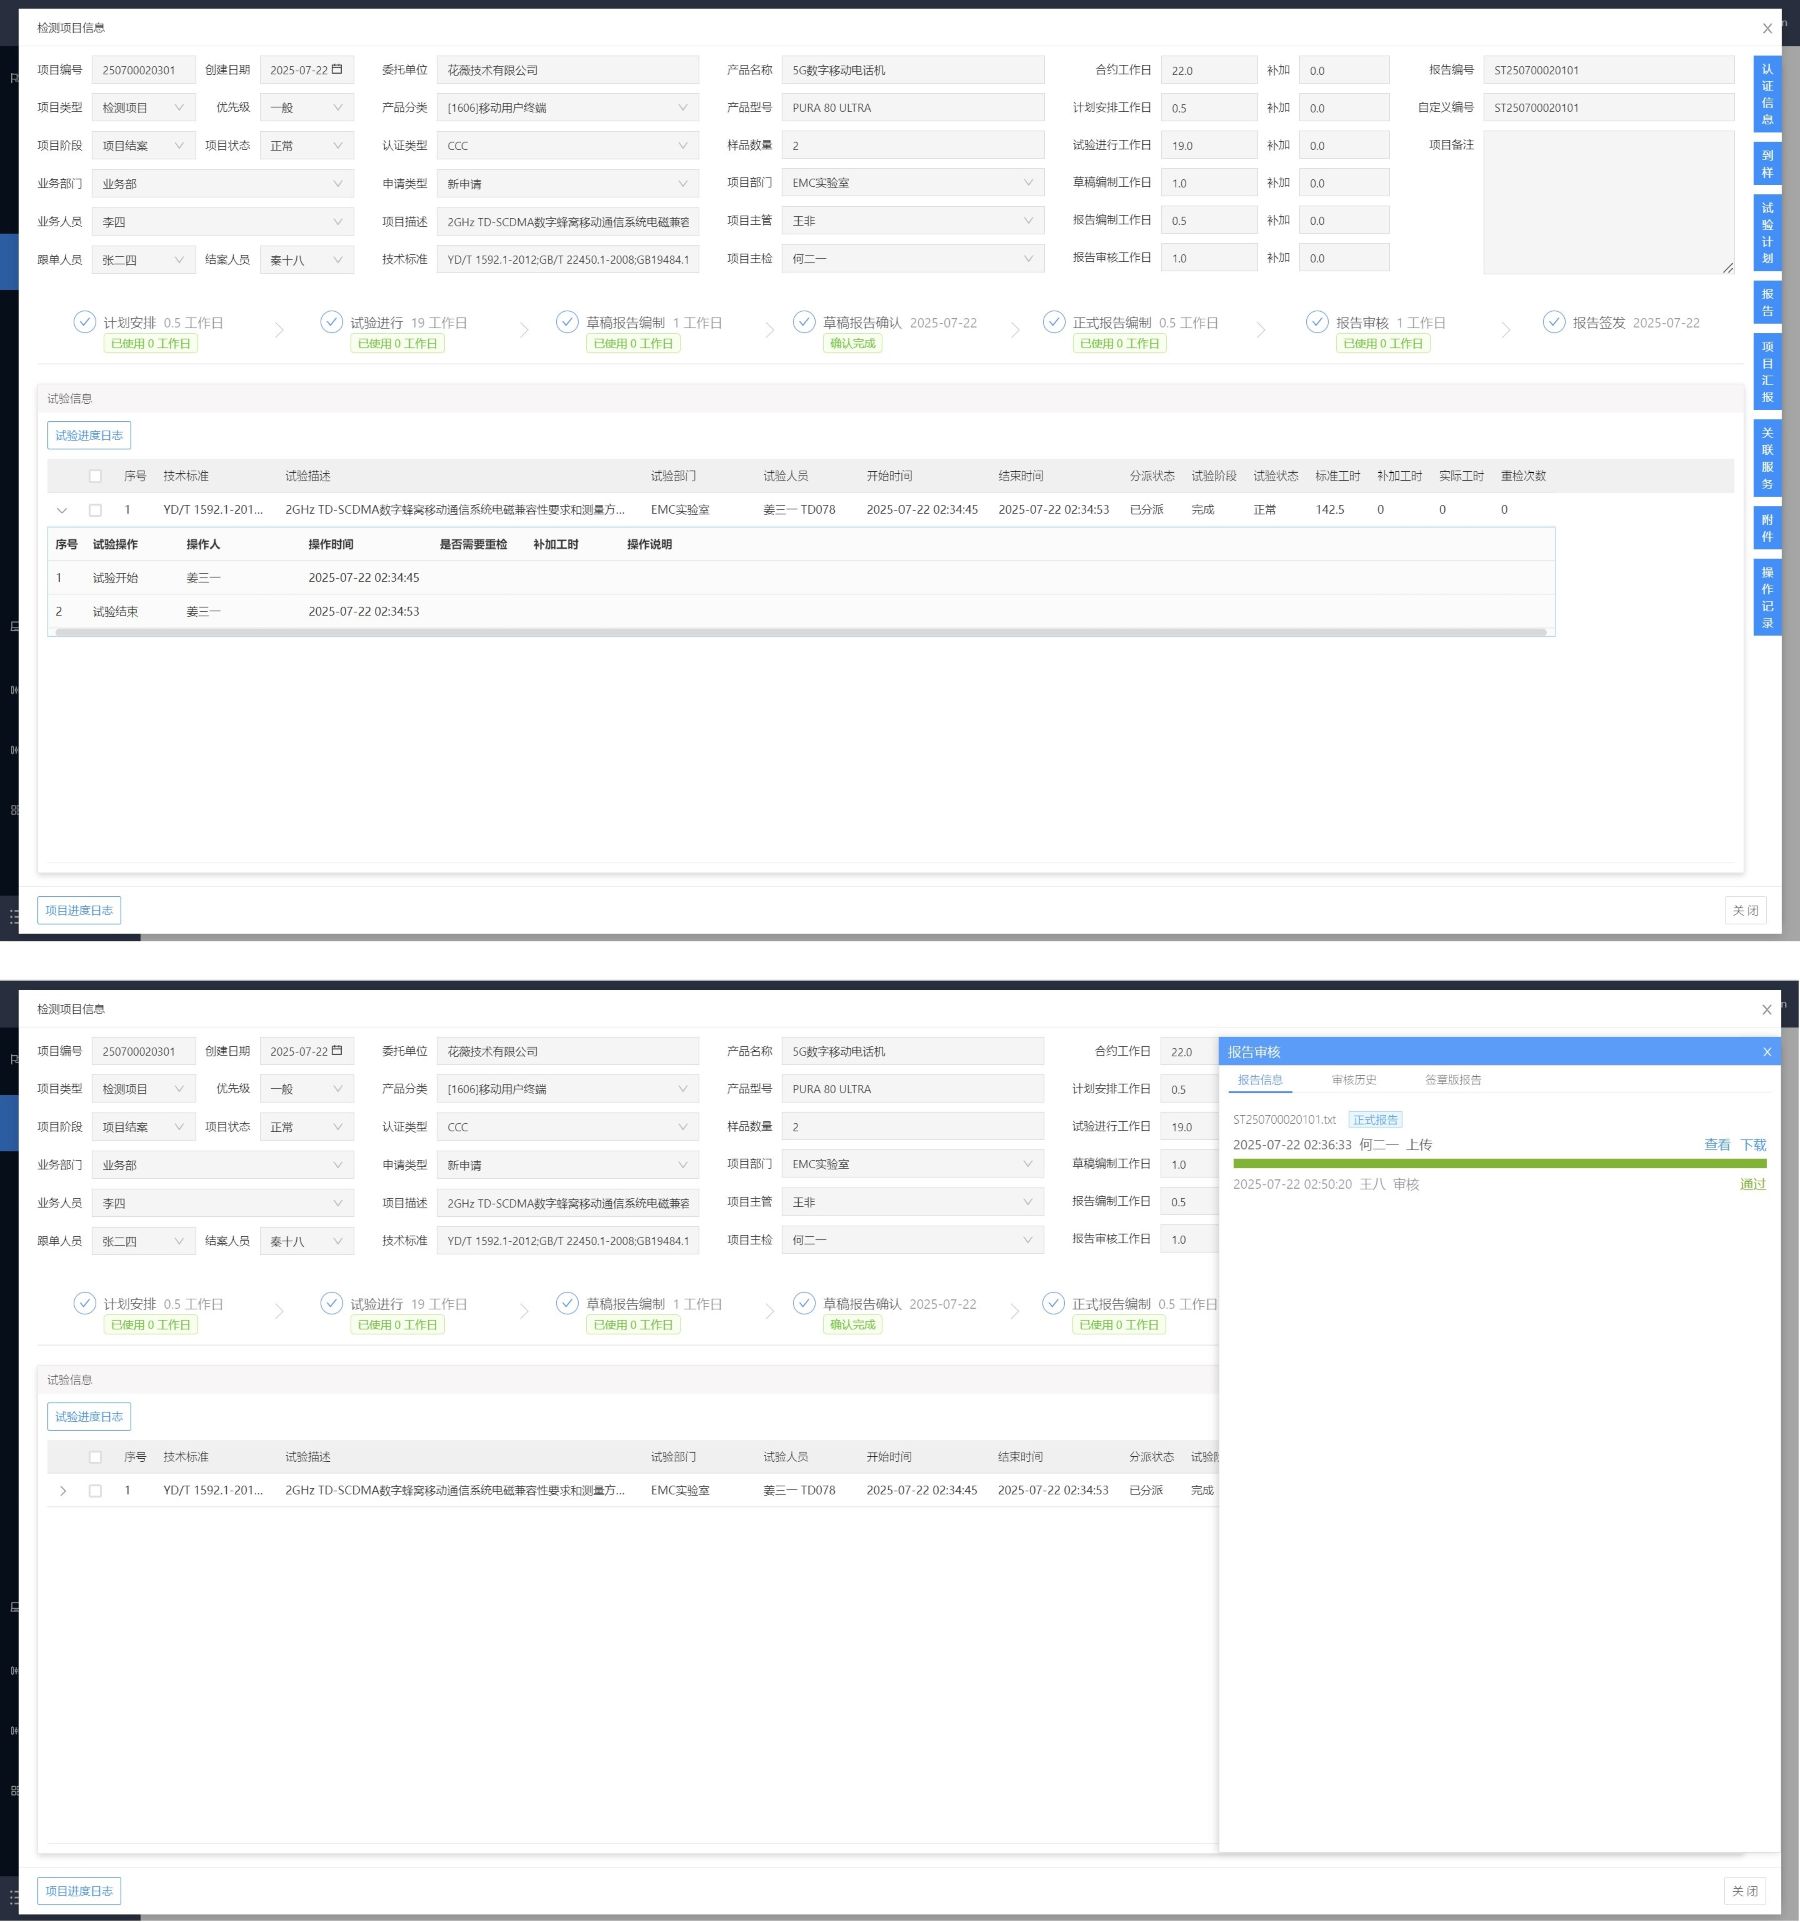Screen dimensions: 1800x1922
Task: Click the 报告签发 step check icon
Action: coord(1553,322)
